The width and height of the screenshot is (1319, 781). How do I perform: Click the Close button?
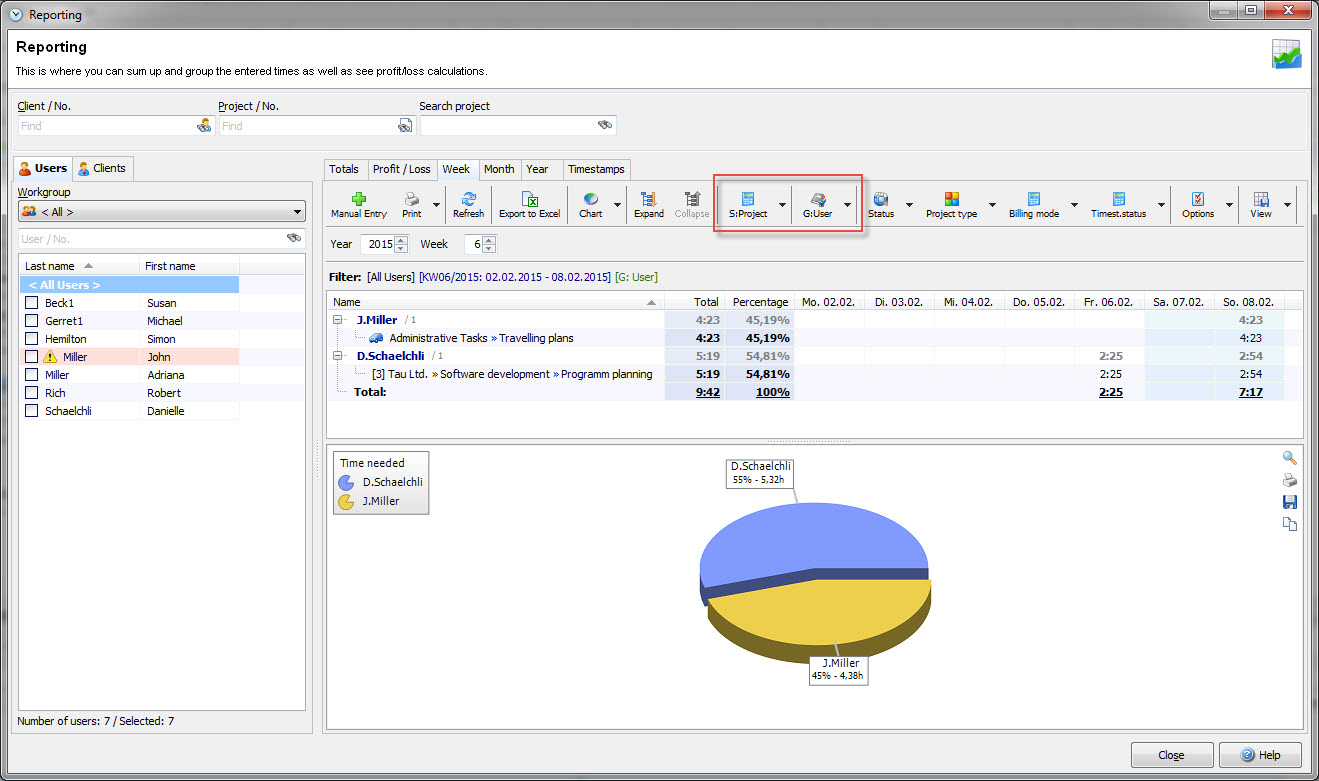(1171, 755)
